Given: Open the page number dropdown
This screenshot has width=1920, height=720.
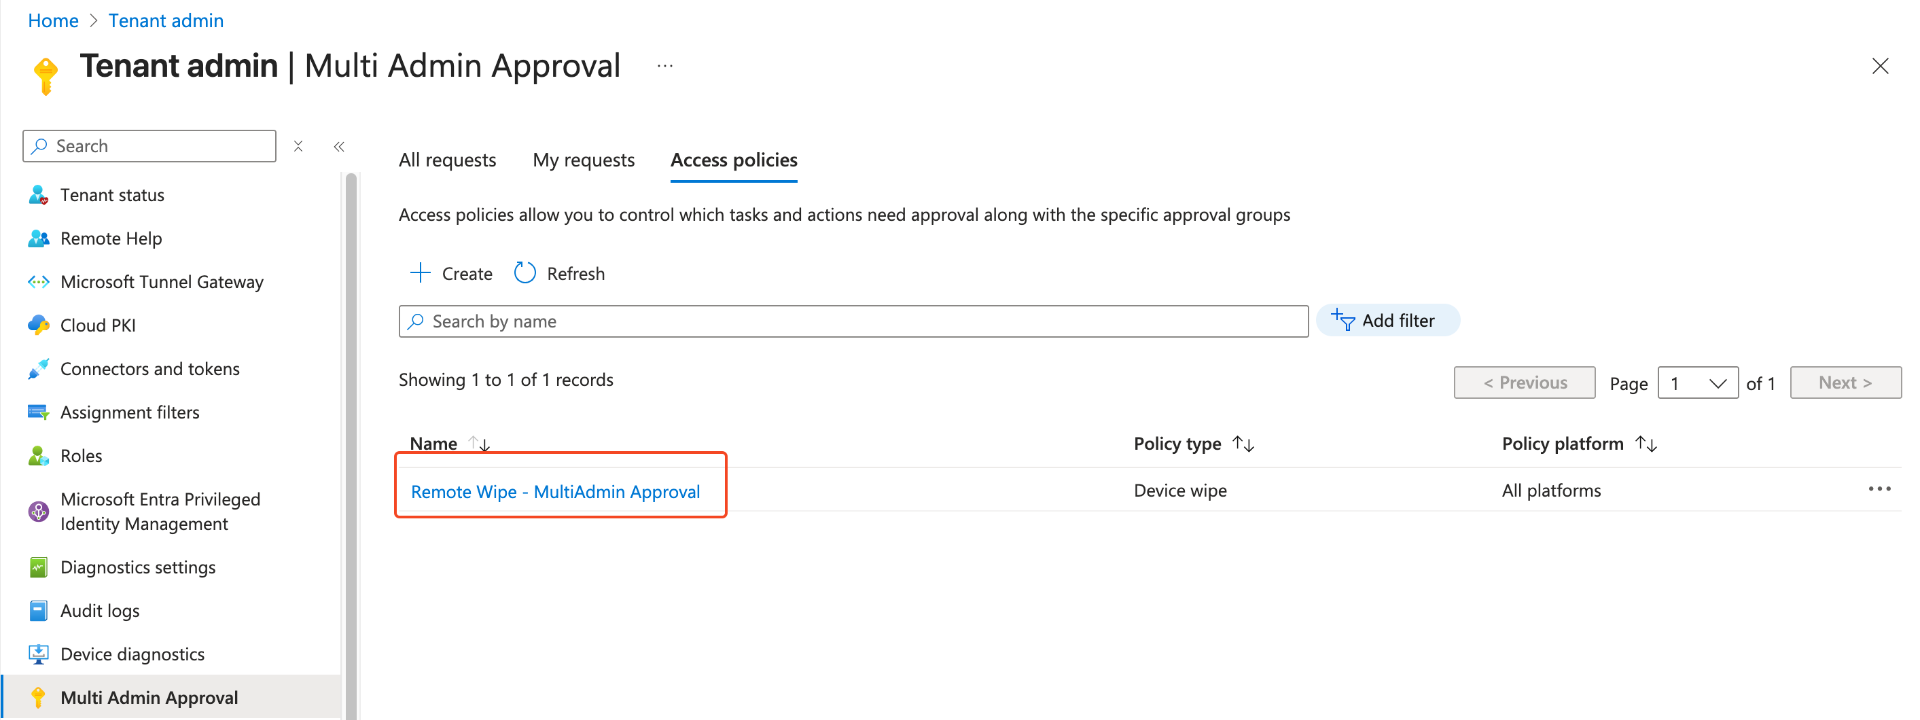Looking at the screenshot, I should 1697,383.
